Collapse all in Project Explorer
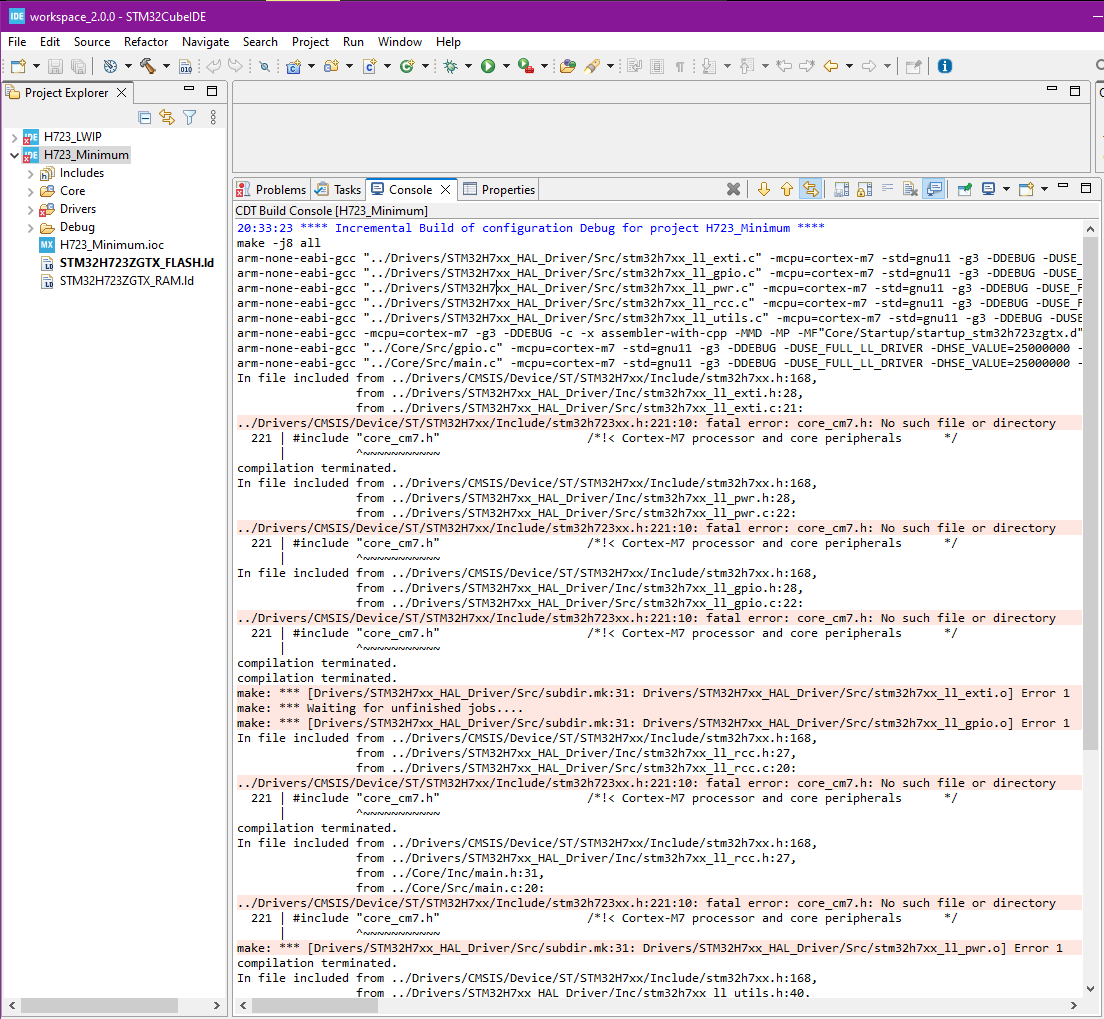 coord(145,117)
